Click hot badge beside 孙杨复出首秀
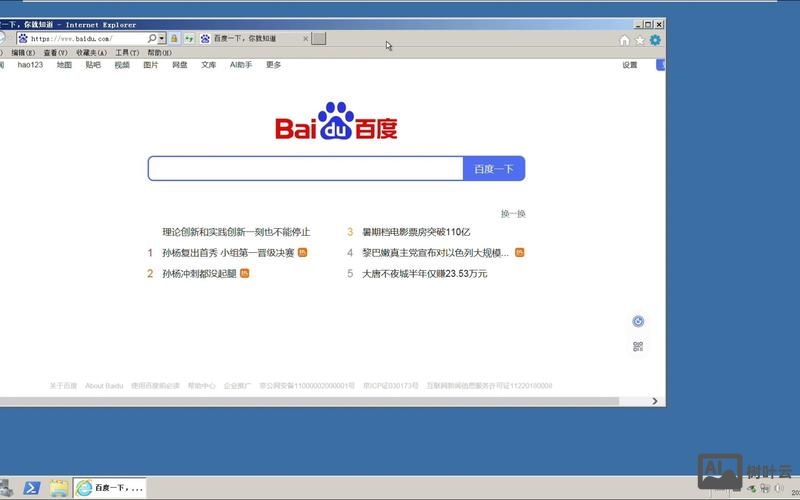800x500 pixels. coord(303,252)
